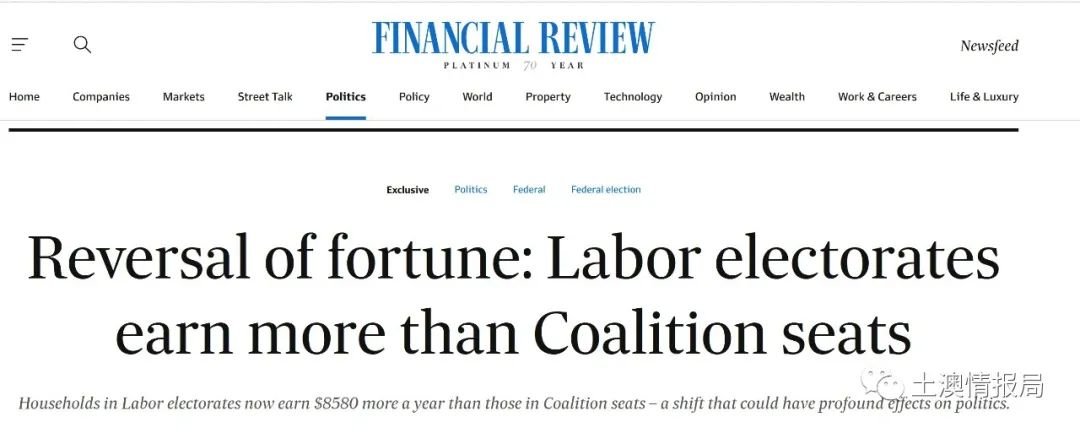
Task: Open the Wealth section
Action: [x=787, y=97]
